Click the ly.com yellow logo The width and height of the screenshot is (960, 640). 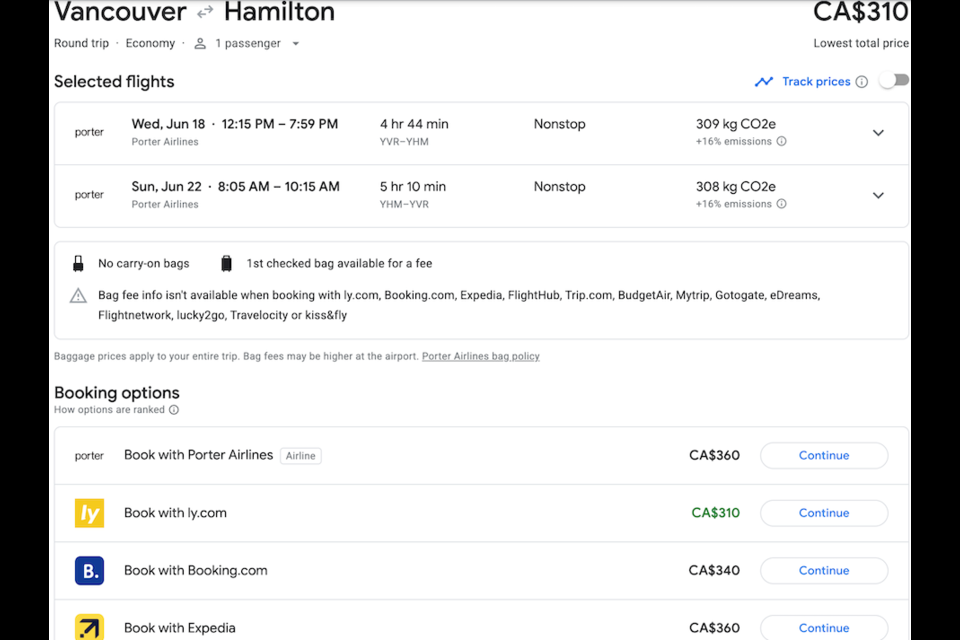click(x=89, y=513)
